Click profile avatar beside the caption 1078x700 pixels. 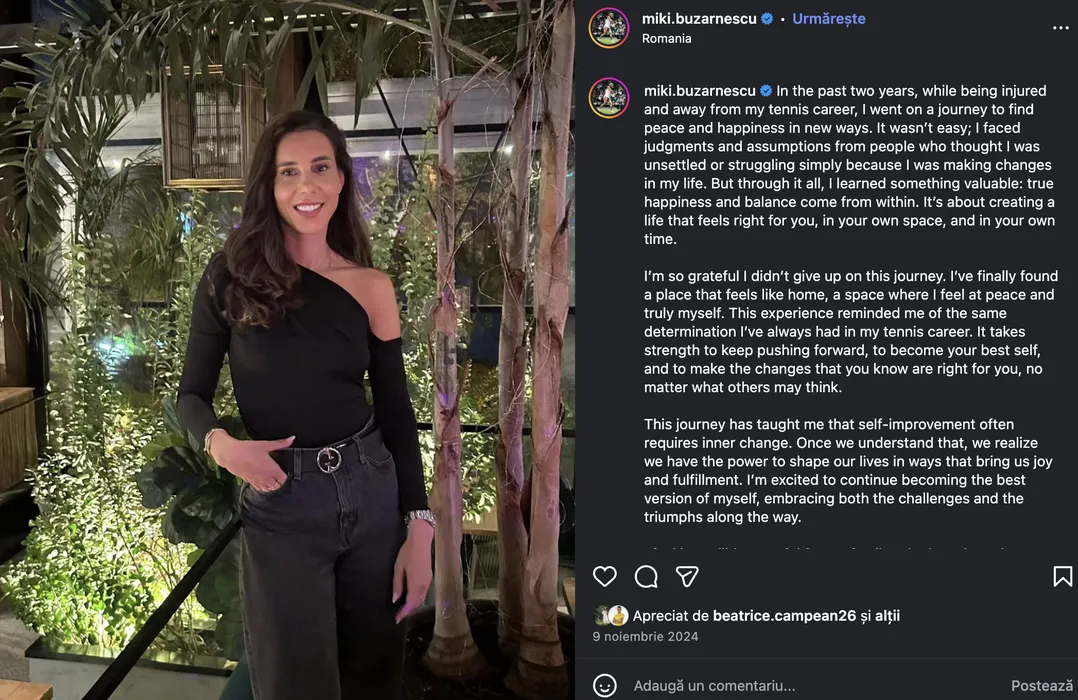click(609, 98)
